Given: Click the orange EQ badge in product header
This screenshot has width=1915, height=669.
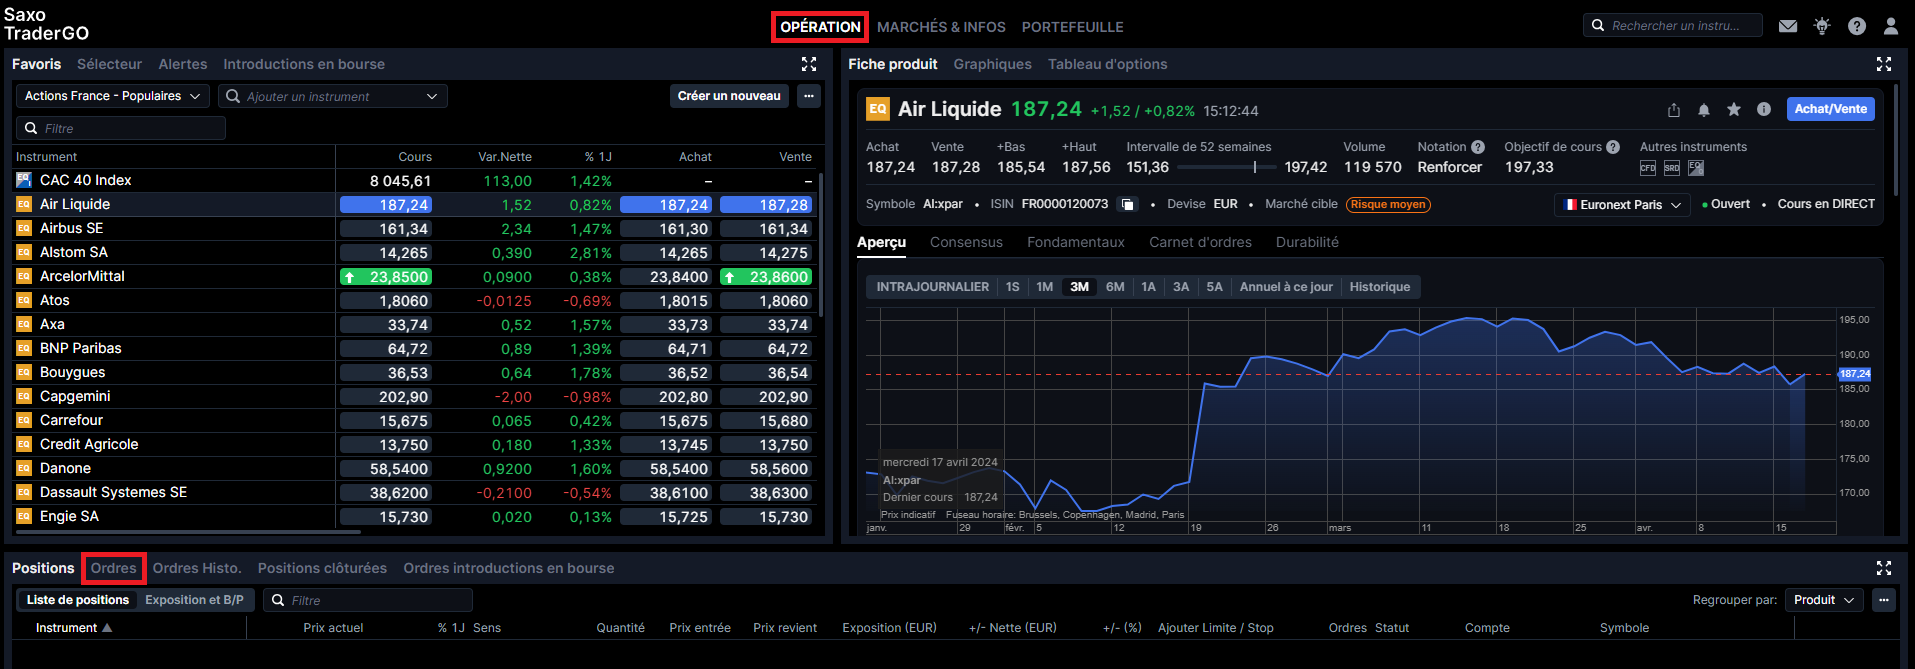Looking at the screenshot, I should pos(877,109).
